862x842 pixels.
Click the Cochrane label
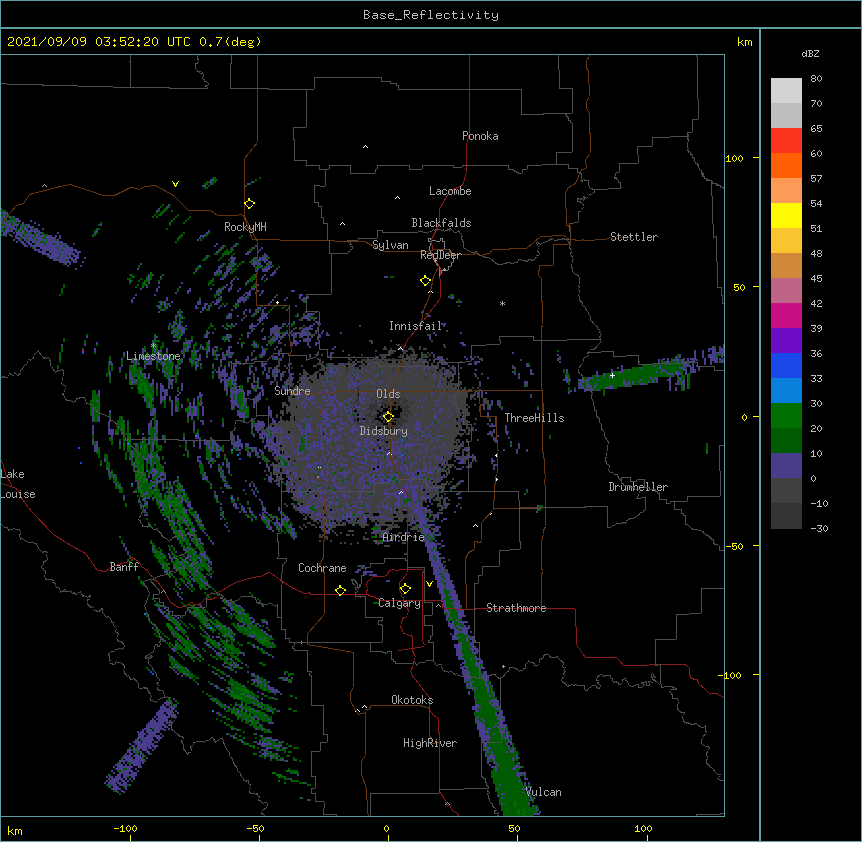click(322, 568)
